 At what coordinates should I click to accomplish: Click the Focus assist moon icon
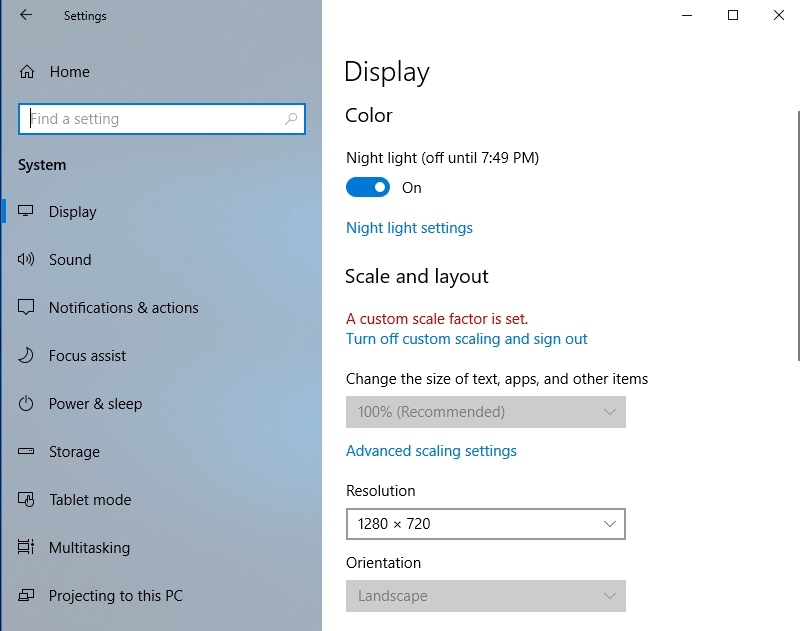click(x=27, y=356)
